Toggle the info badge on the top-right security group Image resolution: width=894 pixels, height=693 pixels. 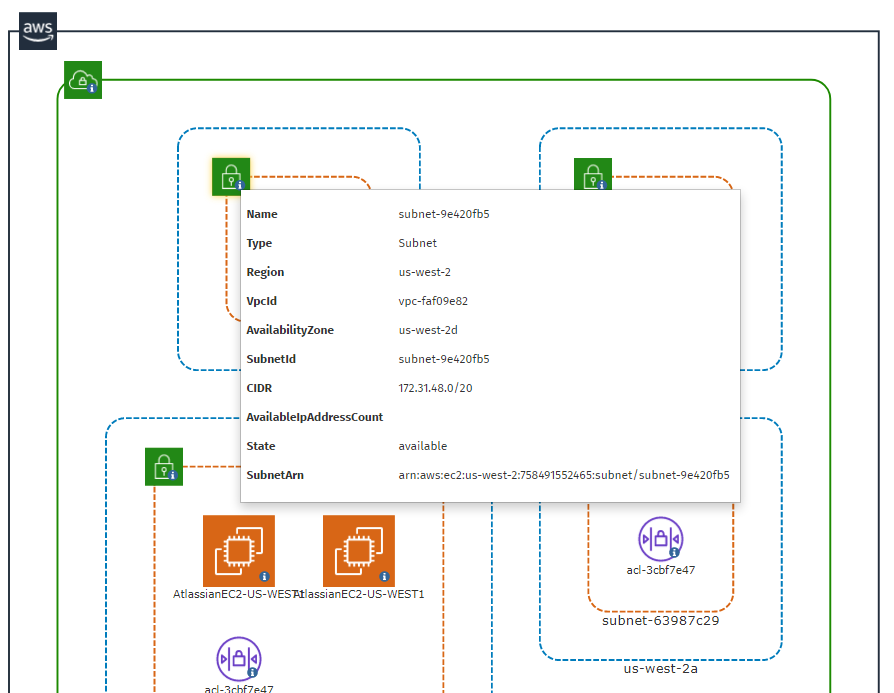click(x=602, y=184)
